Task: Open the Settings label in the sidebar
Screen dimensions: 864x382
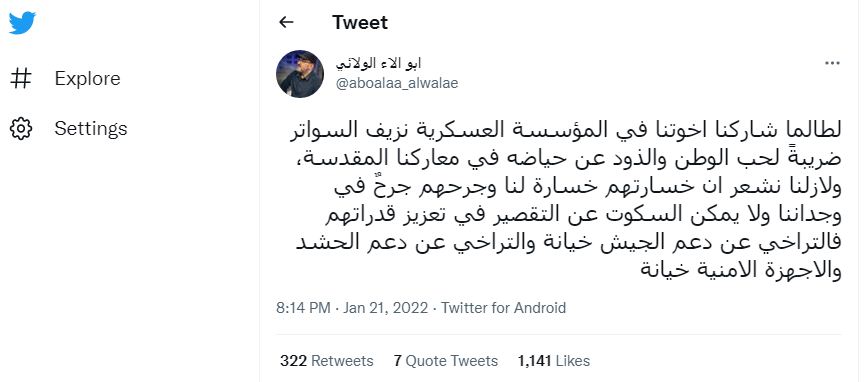Action: 91,129
